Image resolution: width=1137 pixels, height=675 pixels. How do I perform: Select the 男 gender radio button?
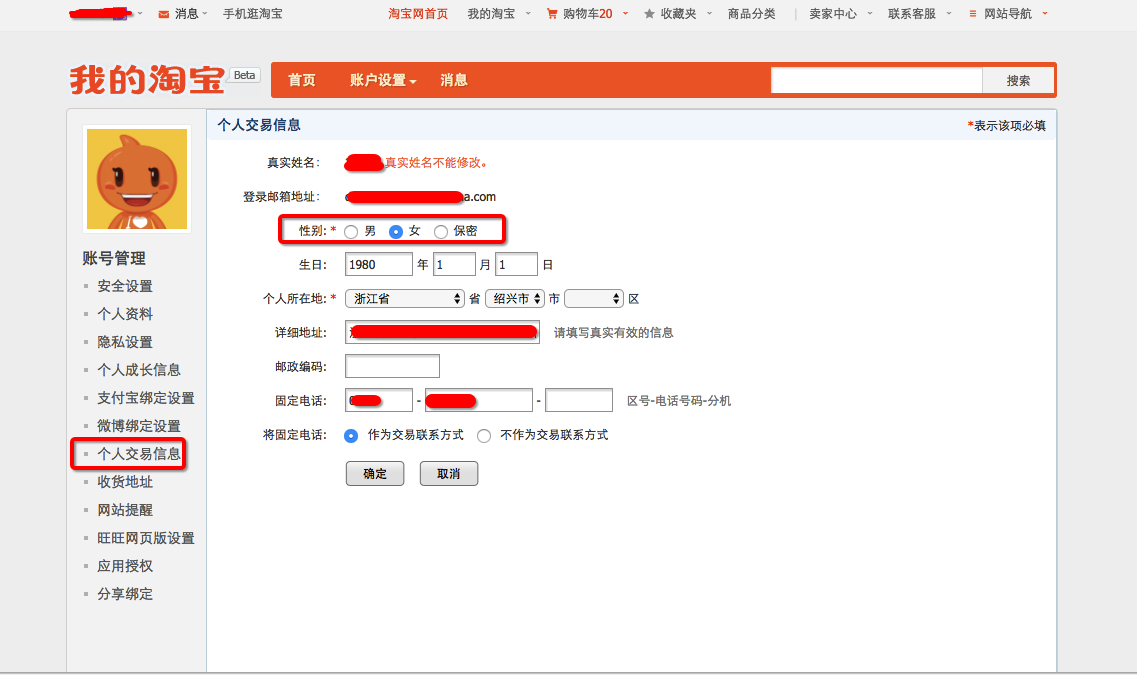pos(351,232)
